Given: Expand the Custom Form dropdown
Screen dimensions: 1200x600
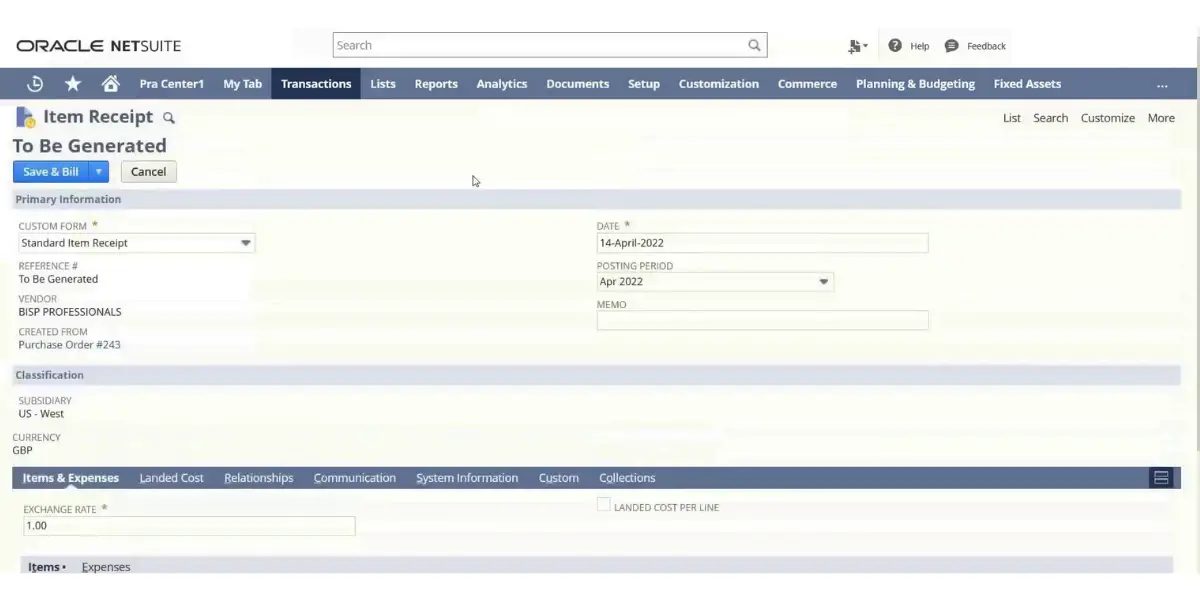Looking at the screenshot, I should pyautogui.click(x=246, y=243).
